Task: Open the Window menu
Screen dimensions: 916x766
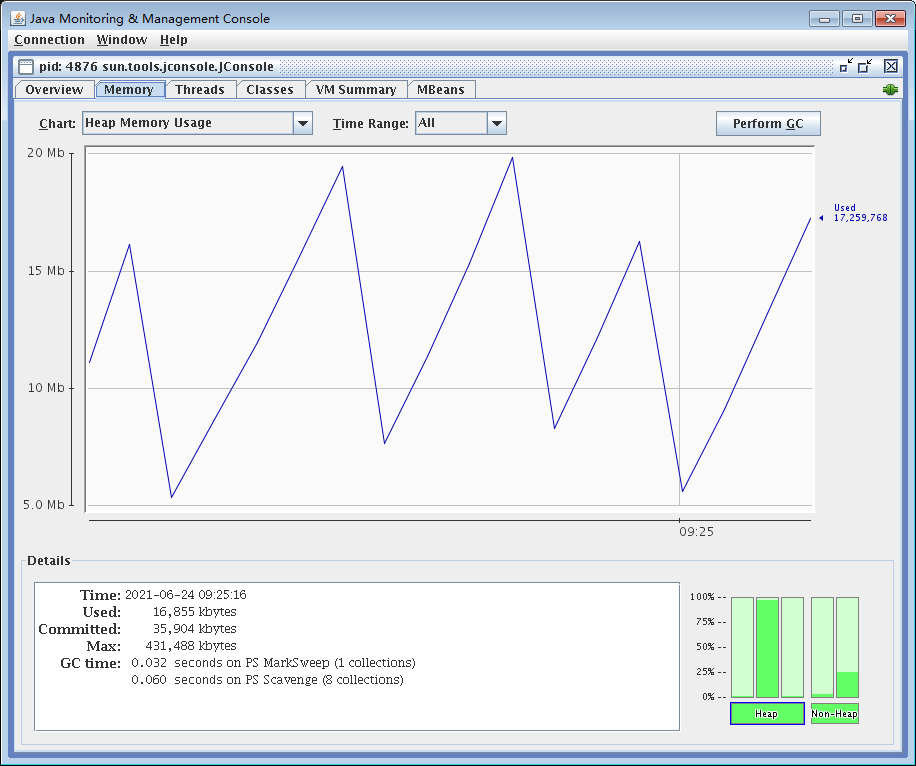Action: coord(122,40)
